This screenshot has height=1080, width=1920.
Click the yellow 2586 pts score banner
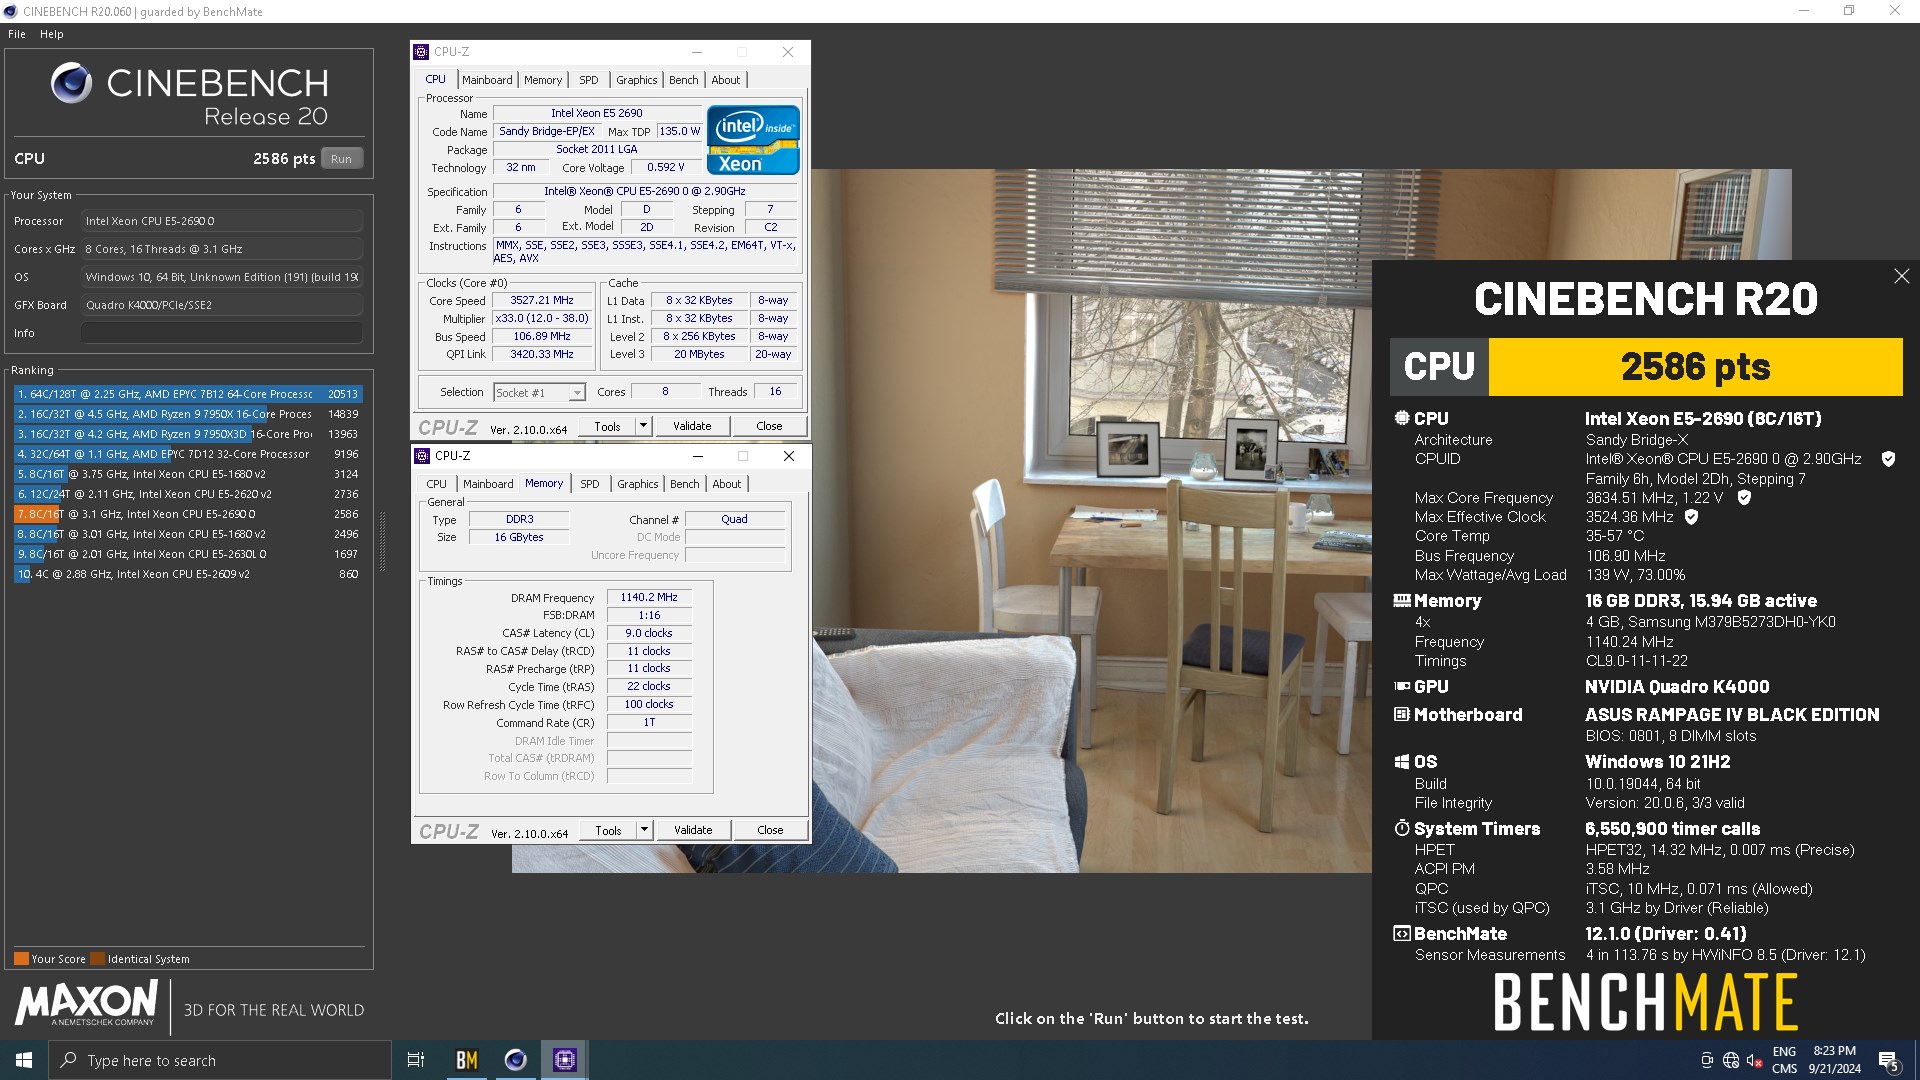click(1695, 367)
